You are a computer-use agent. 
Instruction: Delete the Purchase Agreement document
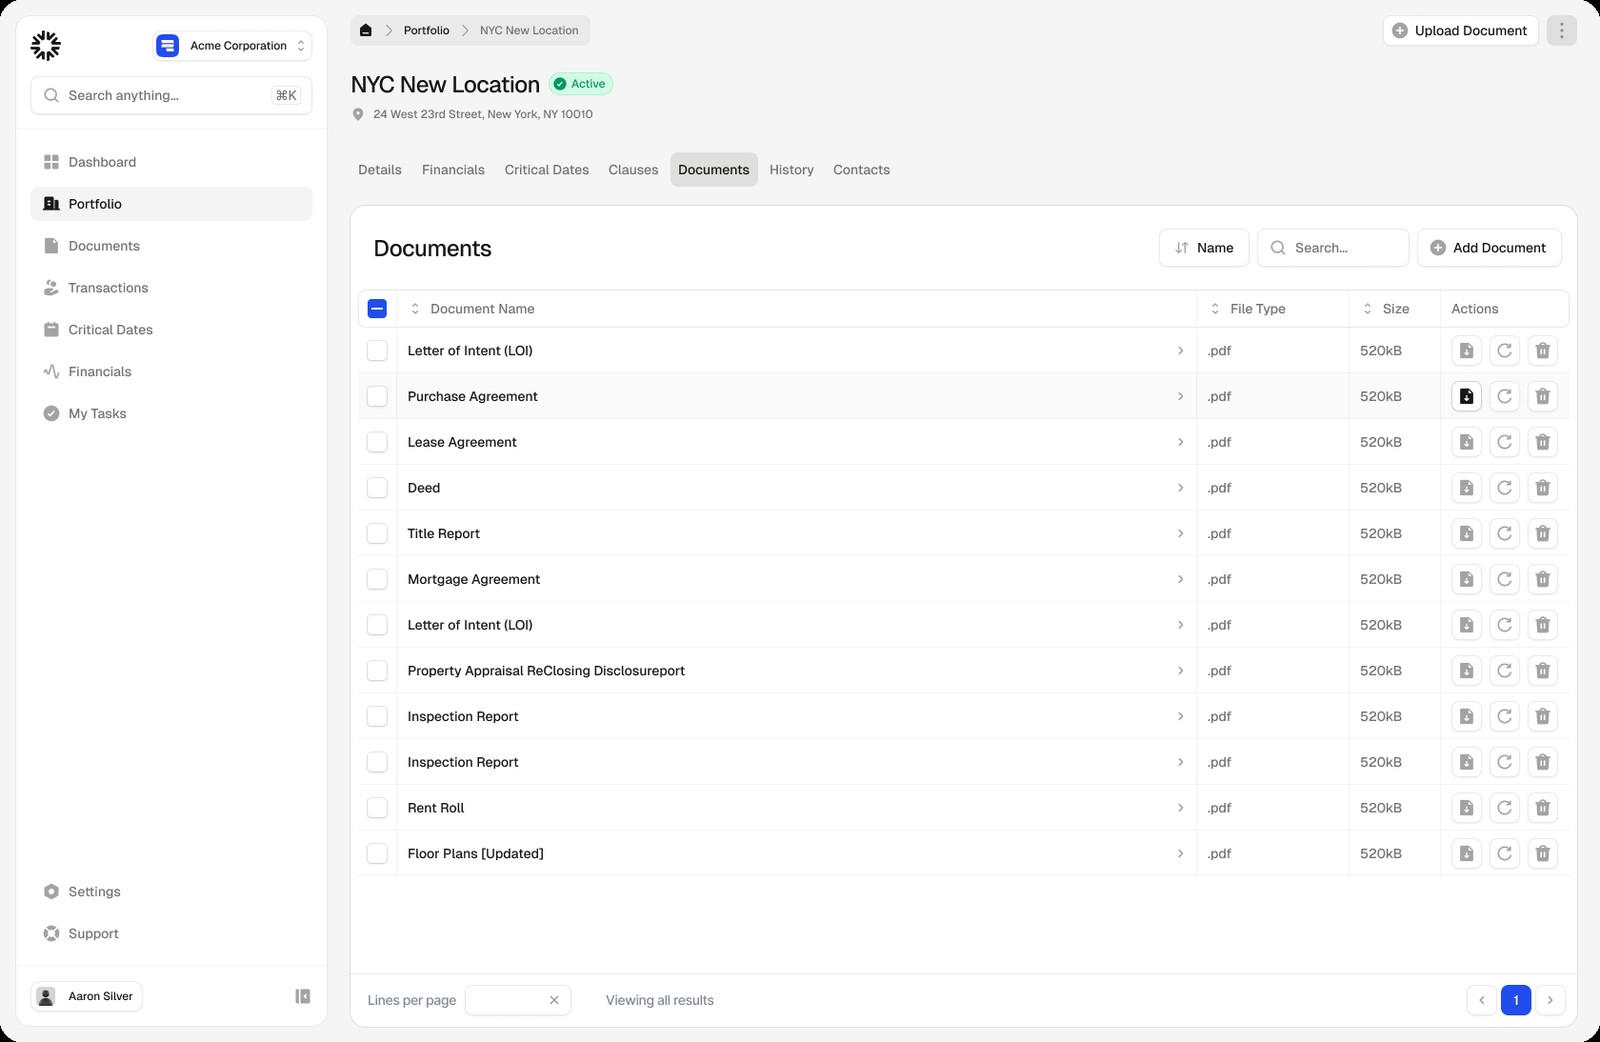pyautogui.click(x=1543, y=396)
